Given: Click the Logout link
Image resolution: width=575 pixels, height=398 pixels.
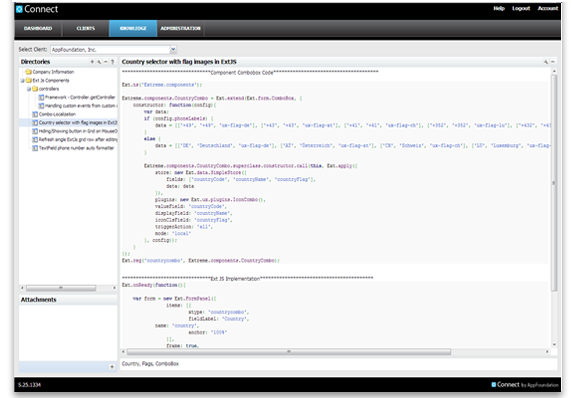Looking at the screenshot, I should tap(521, 8).
